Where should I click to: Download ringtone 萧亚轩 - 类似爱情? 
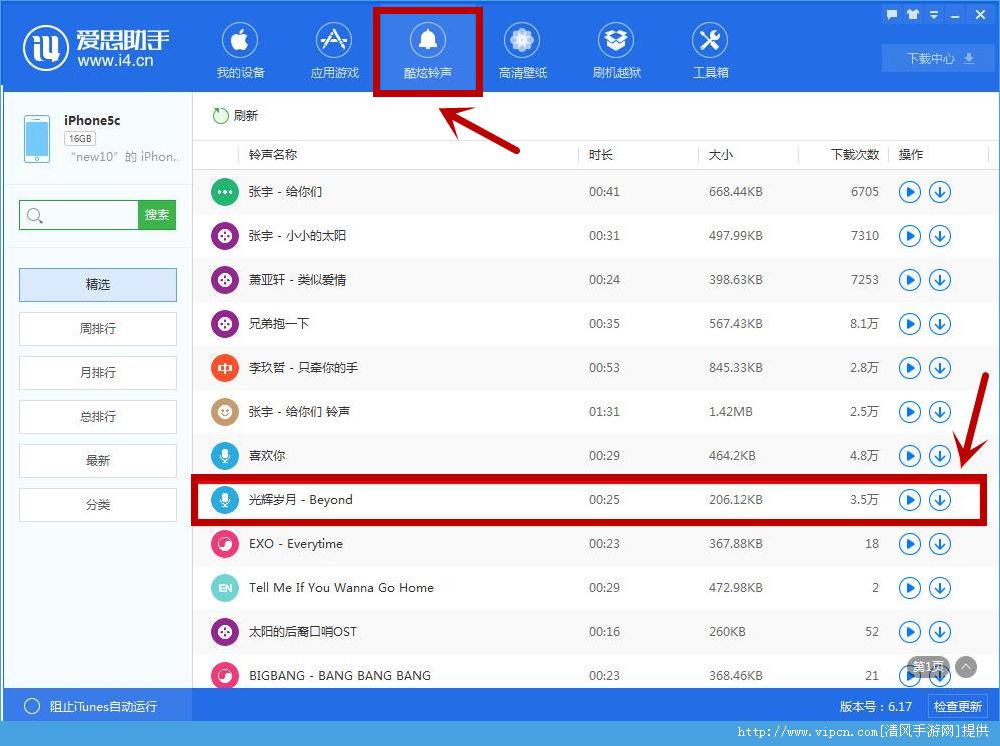point(939,280)
